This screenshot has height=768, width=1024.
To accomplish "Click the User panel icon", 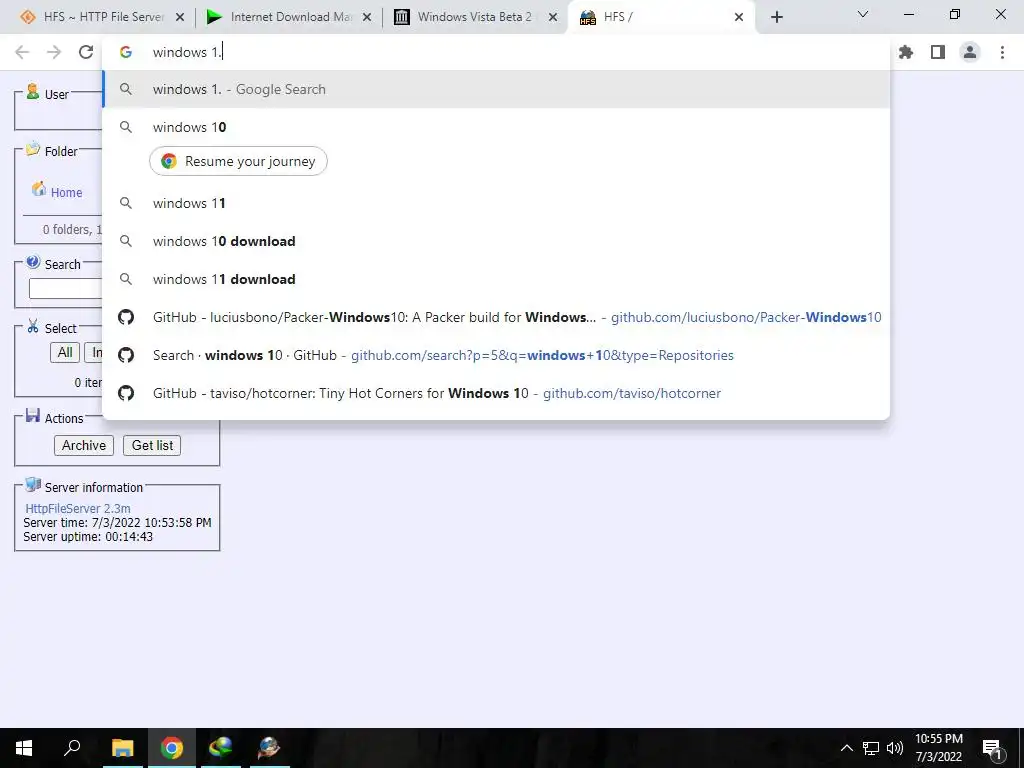I will pyautogui.click(x=33, y=92).
